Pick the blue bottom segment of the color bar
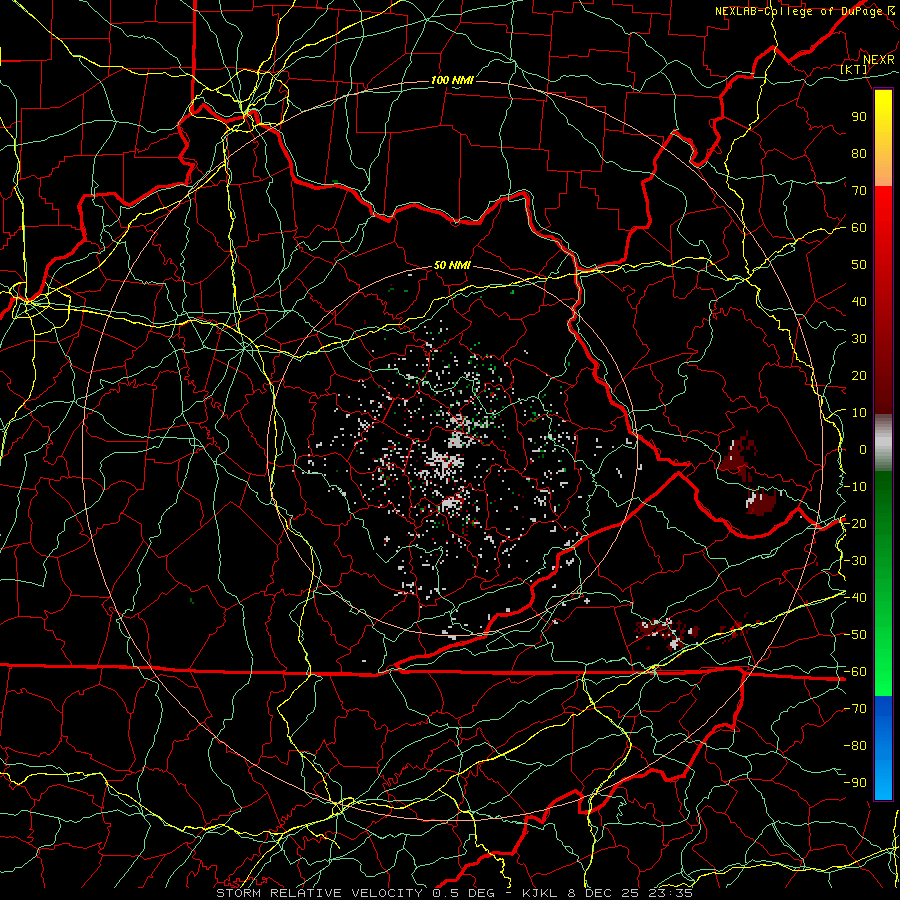This screenshot has height=900, width=900. pyautogui.click(x=883, y=747)
